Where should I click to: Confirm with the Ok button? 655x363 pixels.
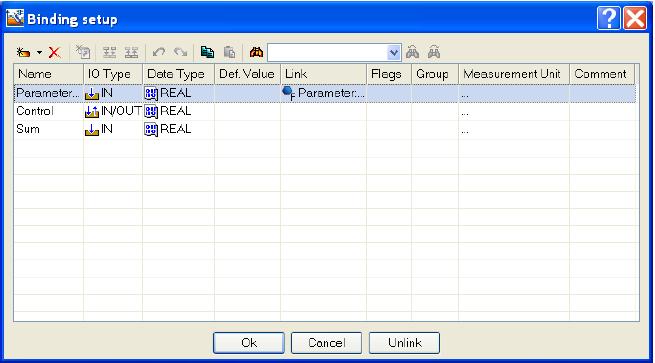pos(249,343)
